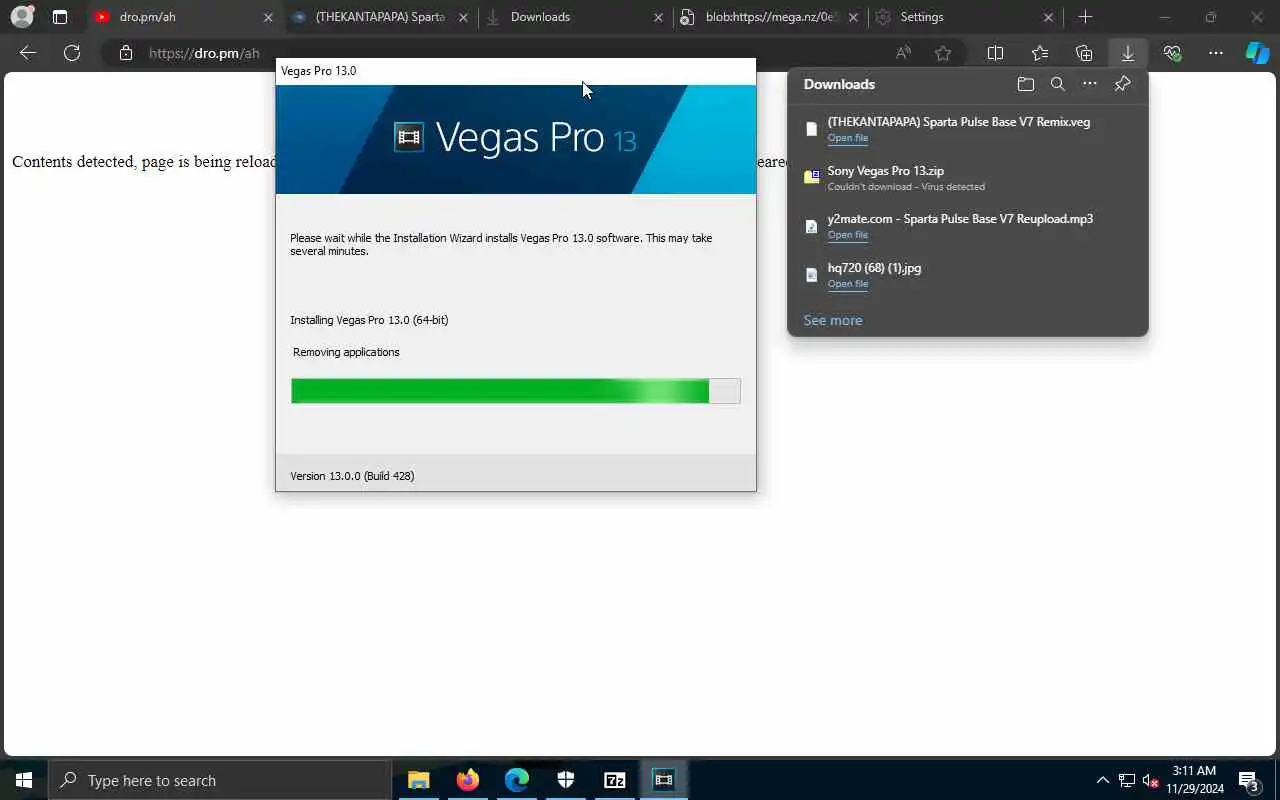Refresh the current page

[72, 53]
